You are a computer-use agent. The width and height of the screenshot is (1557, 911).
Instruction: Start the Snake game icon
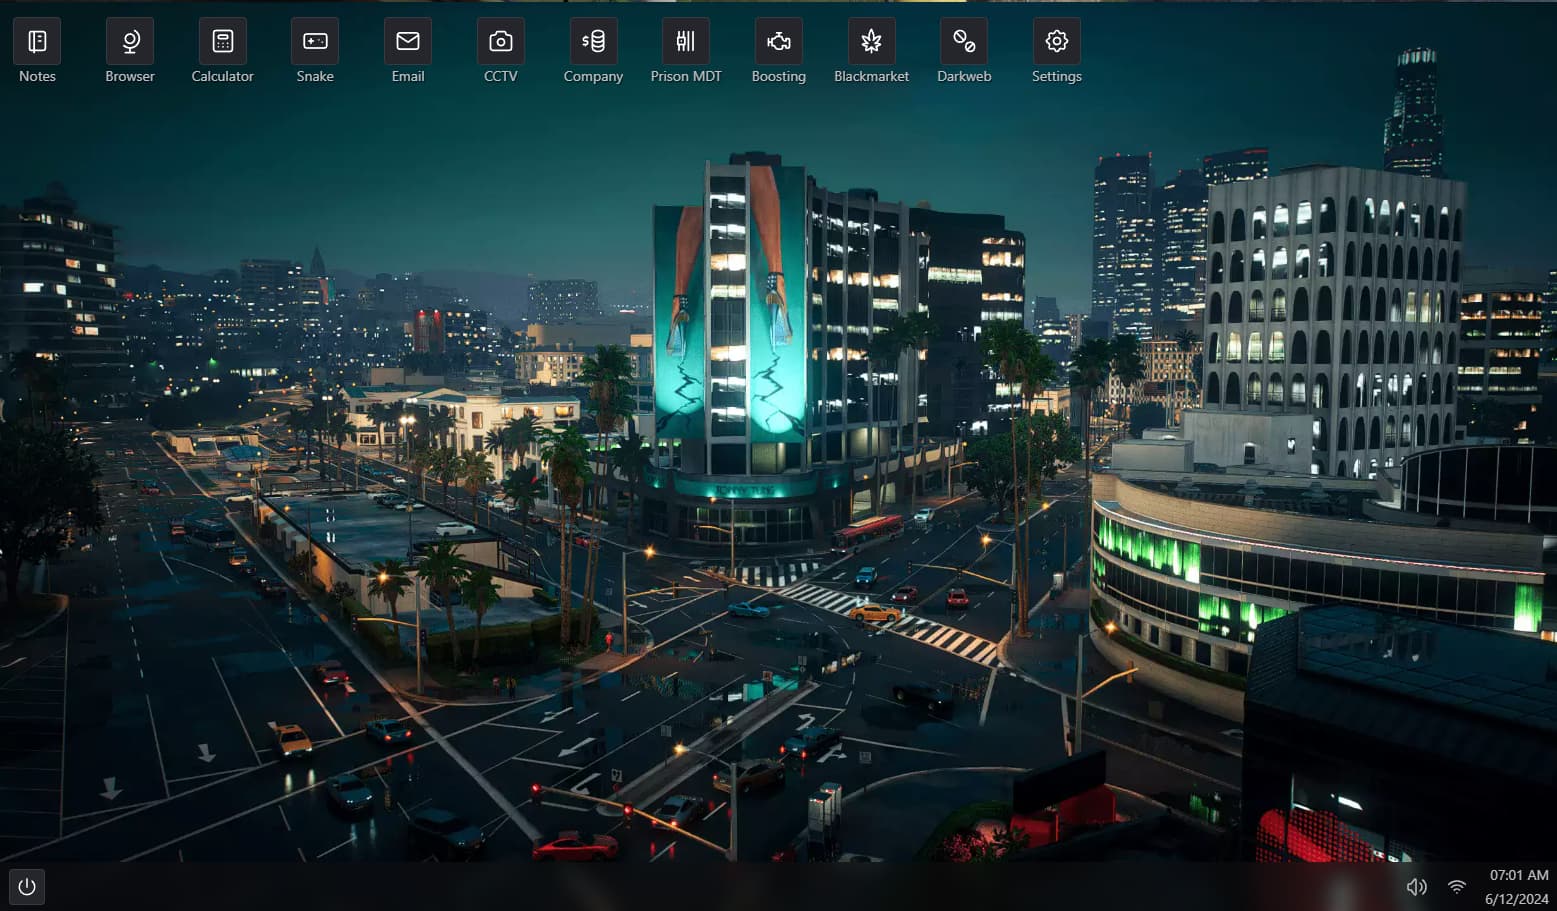click(315, 41)
